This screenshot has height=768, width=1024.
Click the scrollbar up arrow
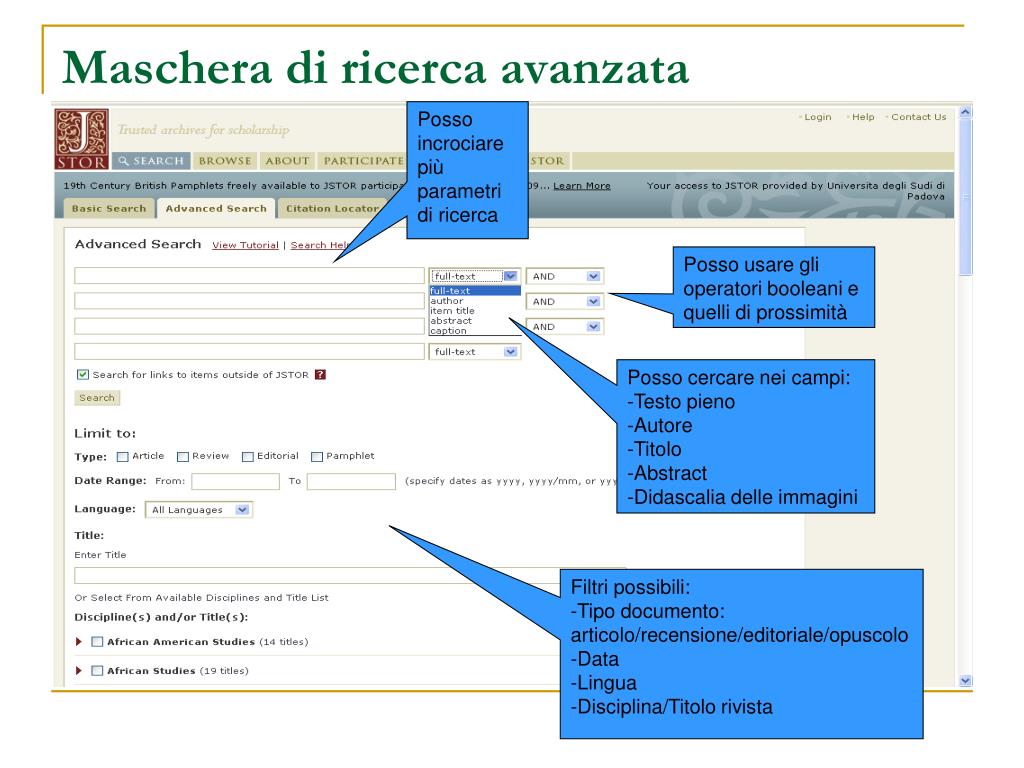click(965, 112)
